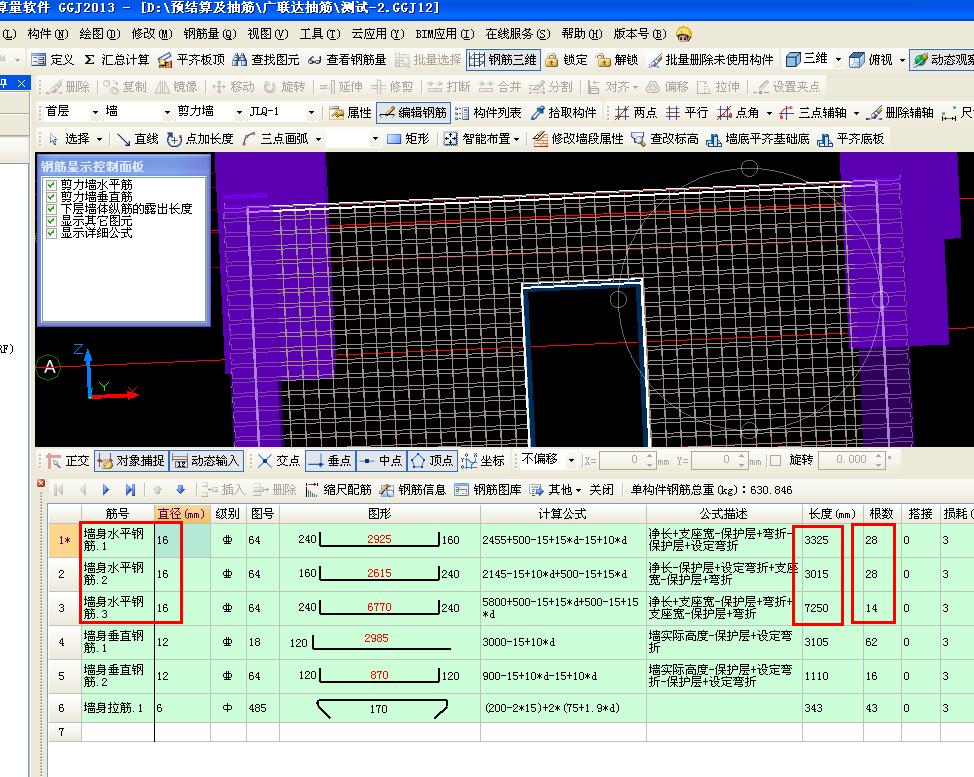The height and width of the screenshot is (777, 974).
Task: Toggle 正交 orthogonal mode
Action: point(68,460)
